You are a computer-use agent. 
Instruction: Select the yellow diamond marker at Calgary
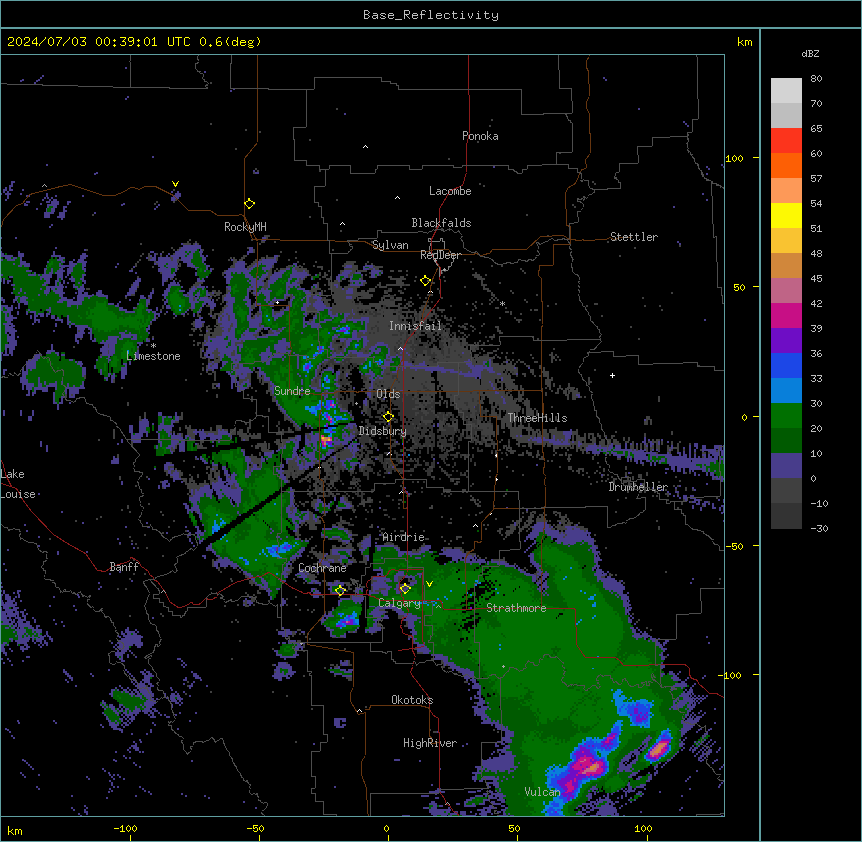[x=405, y=589]
